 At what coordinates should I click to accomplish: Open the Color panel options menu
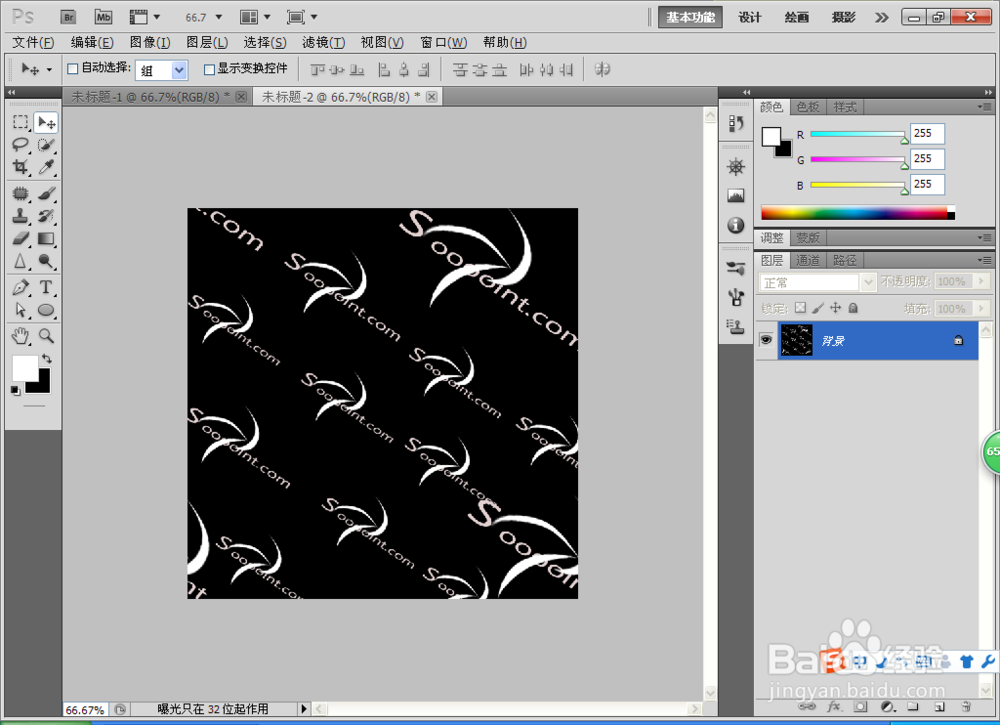click(x=984, y=107)
